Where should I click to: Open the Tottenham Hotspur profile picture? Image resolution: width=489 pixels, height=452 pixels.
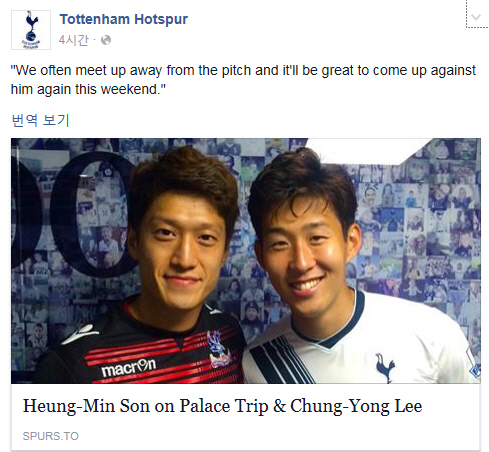pos(31,30)
